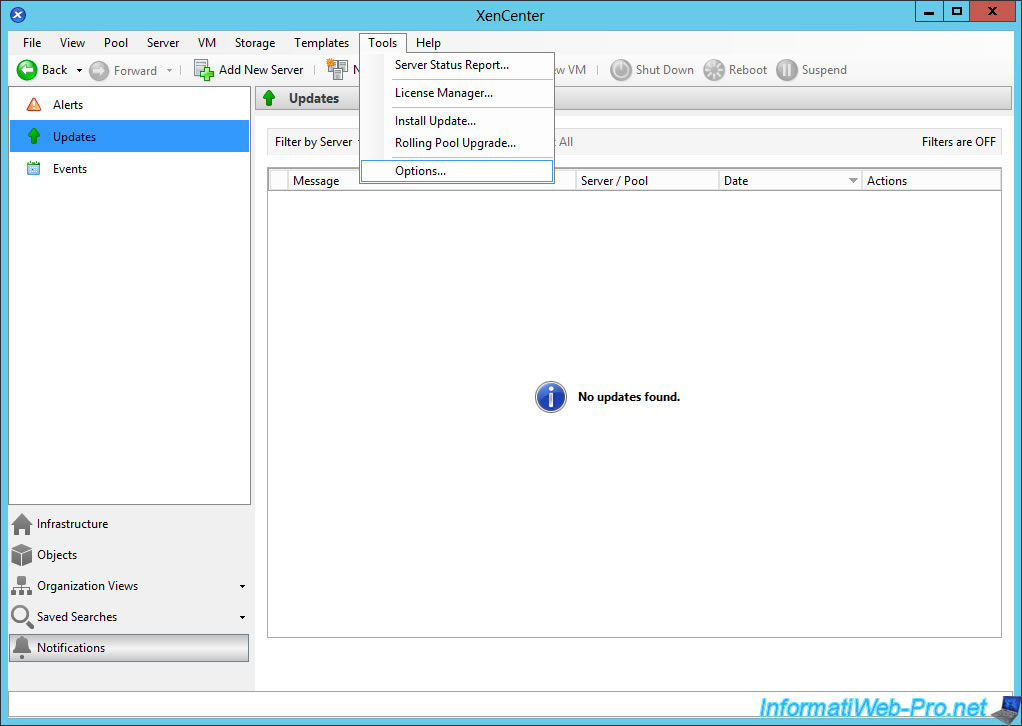This screenshot has width=1022, height=726.
Task: Expand the Organization Views dropdown arrow
Action: [242, 587]
